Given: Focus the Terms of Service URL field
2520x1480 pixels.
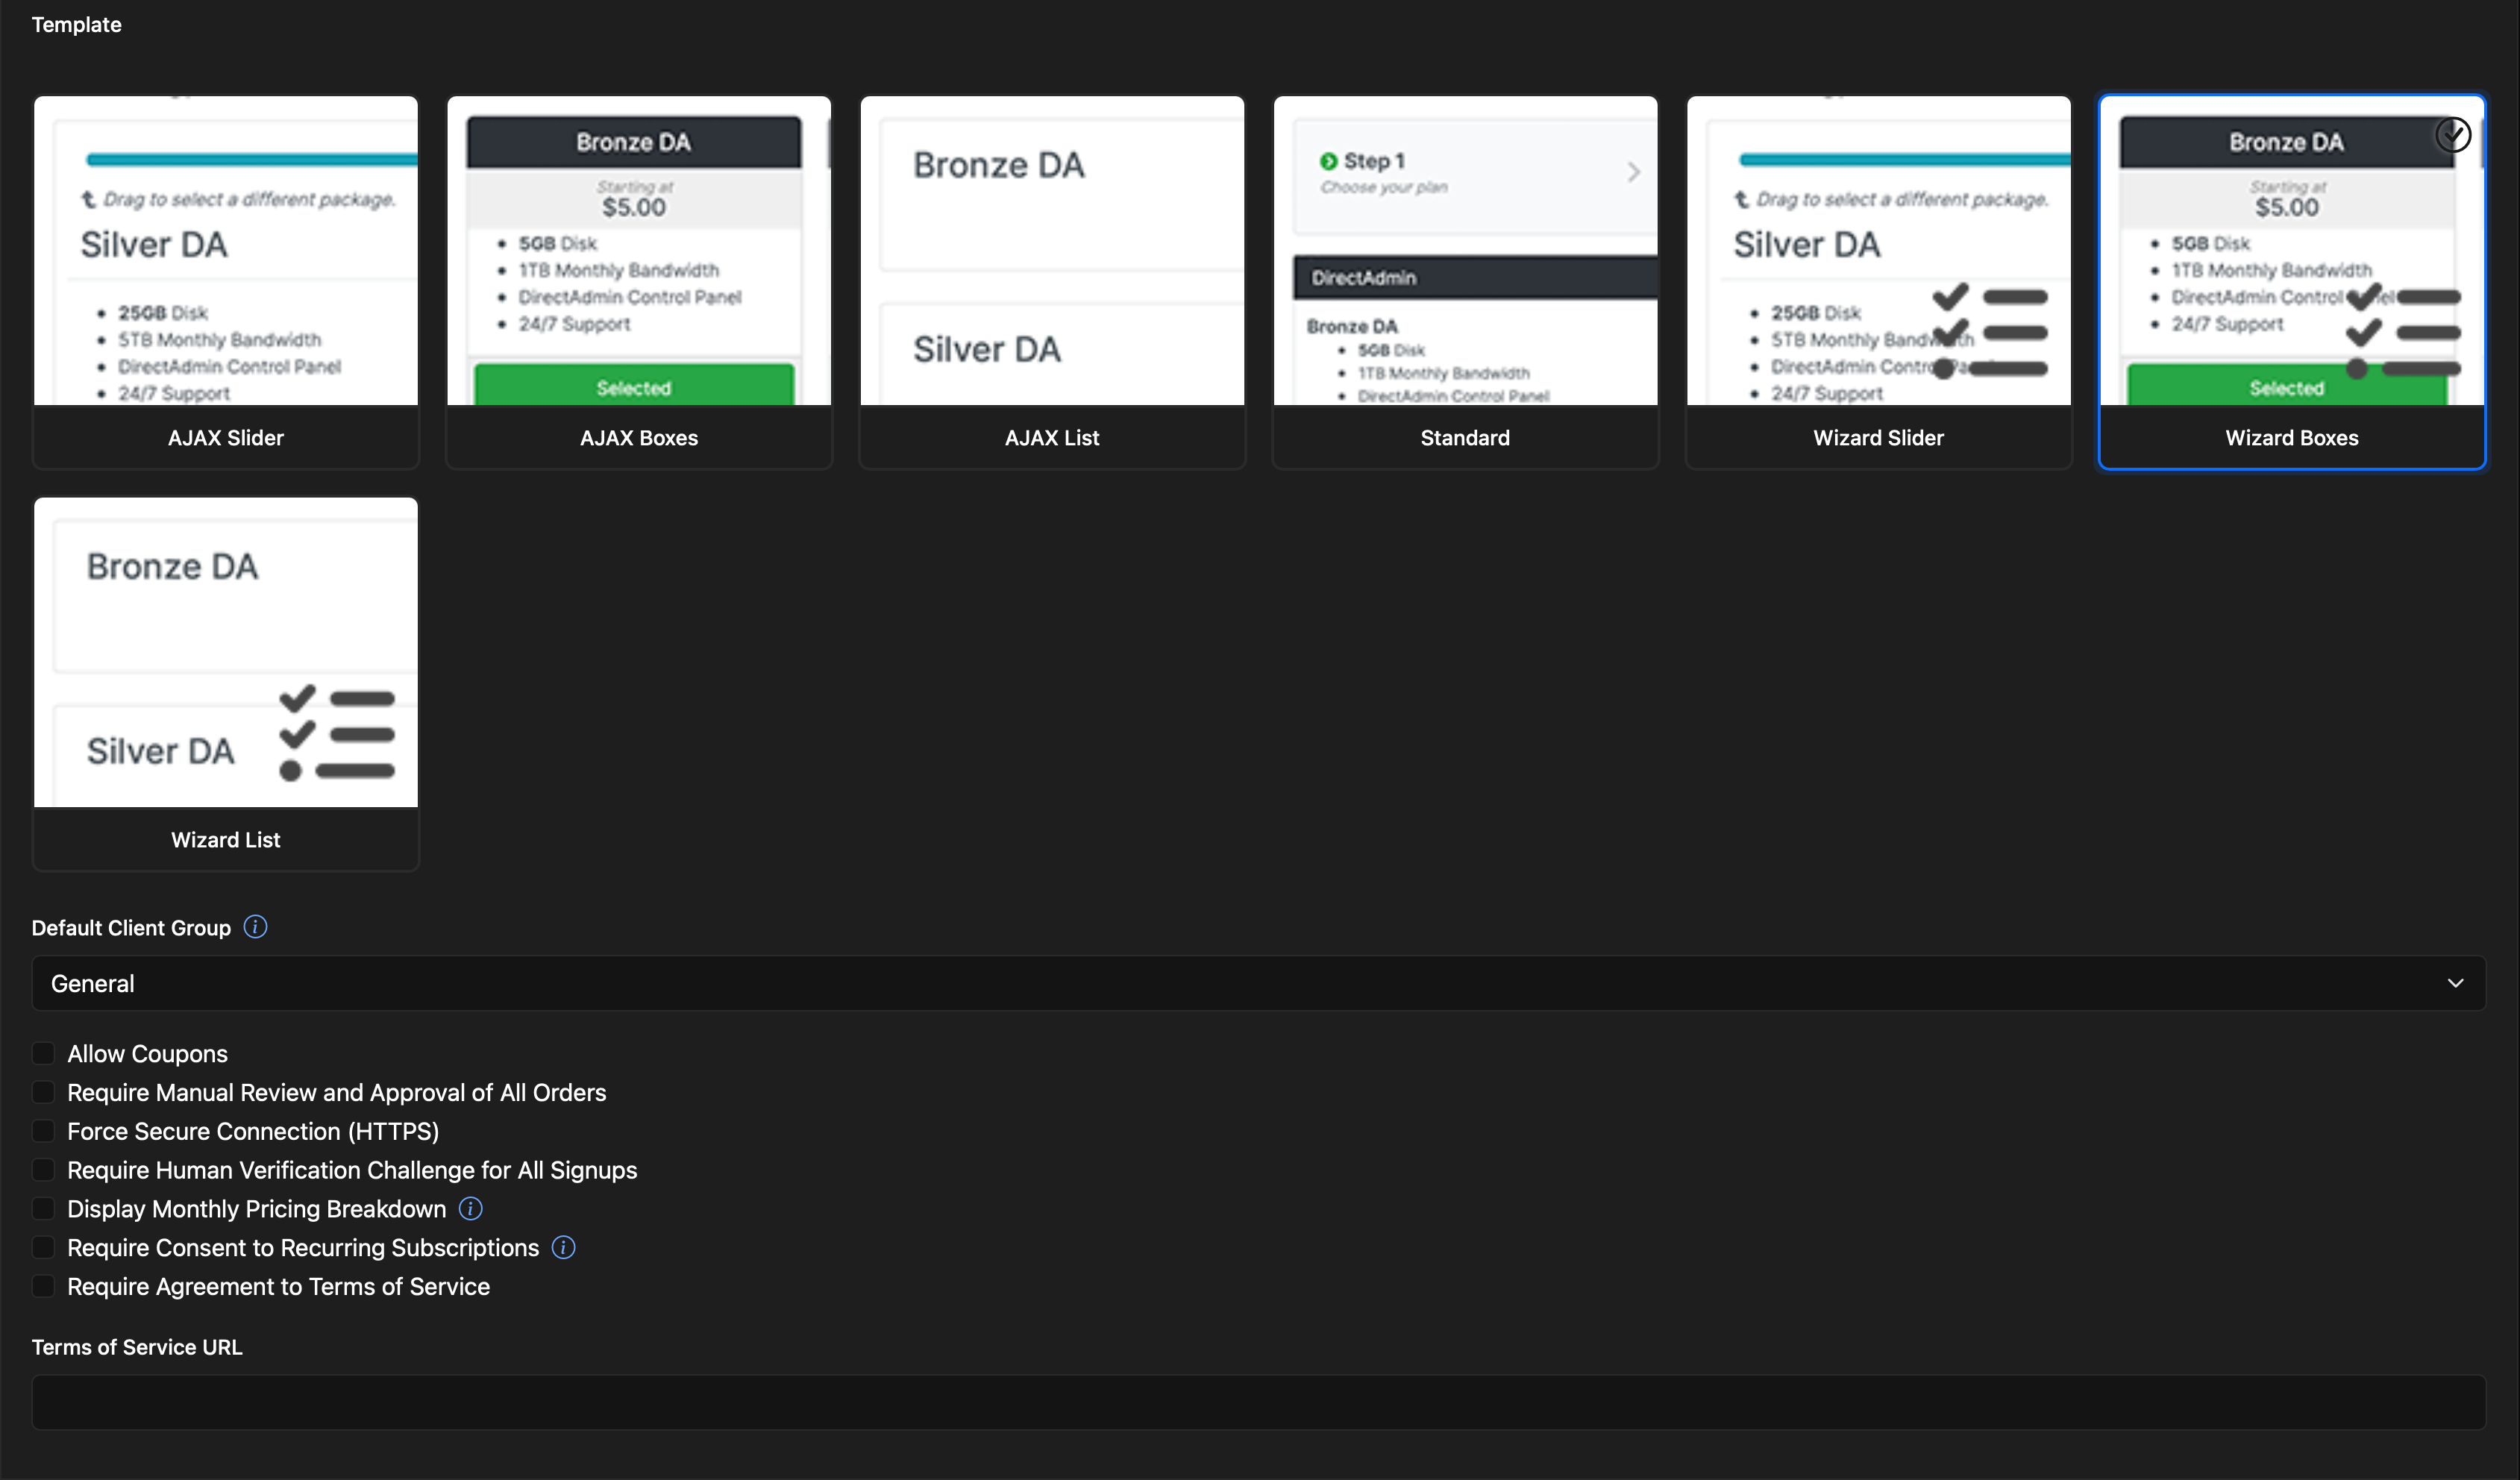Looking at the screenshot, I should pos(1259,1402).
